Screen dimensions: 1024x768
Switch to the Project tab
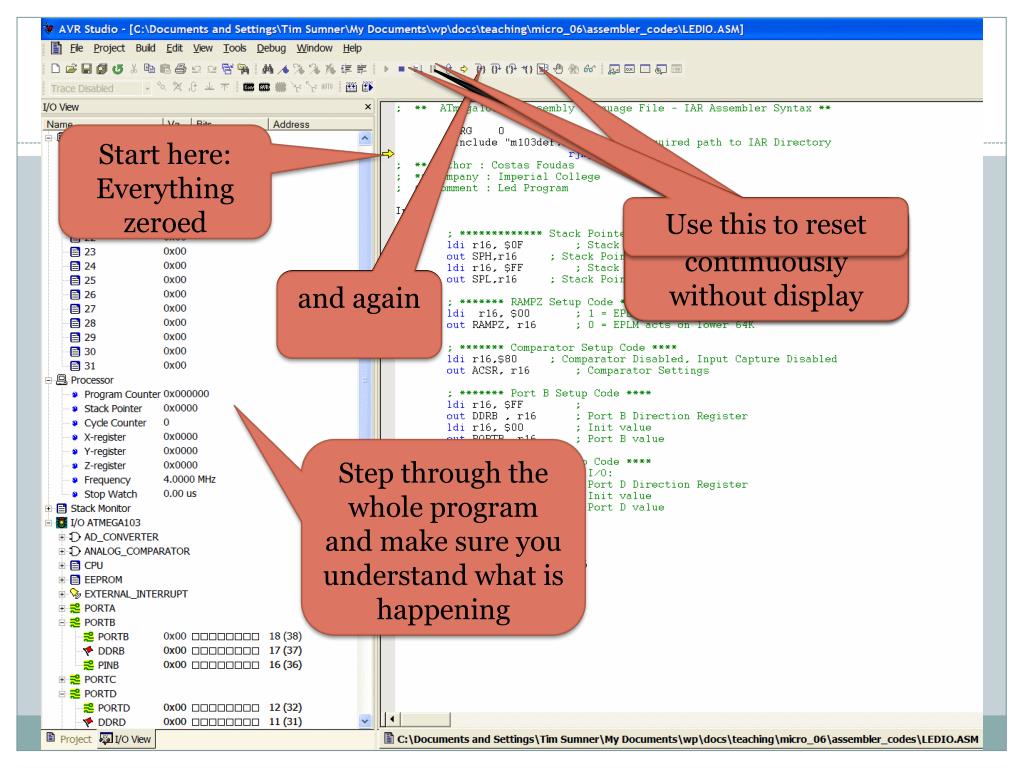coord(69,739)
